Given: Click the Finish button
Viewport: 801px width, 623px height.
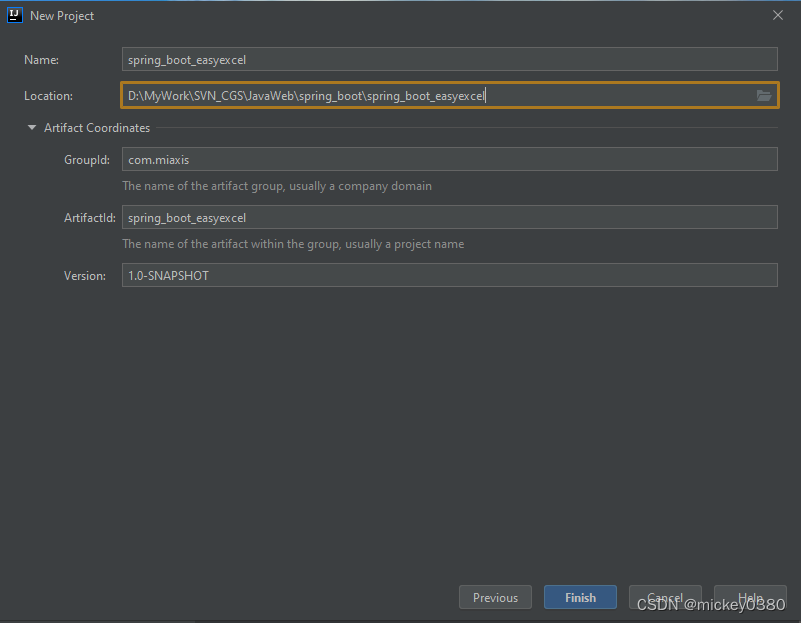Looking at the screenshot, I should click(x=580, y=597).
